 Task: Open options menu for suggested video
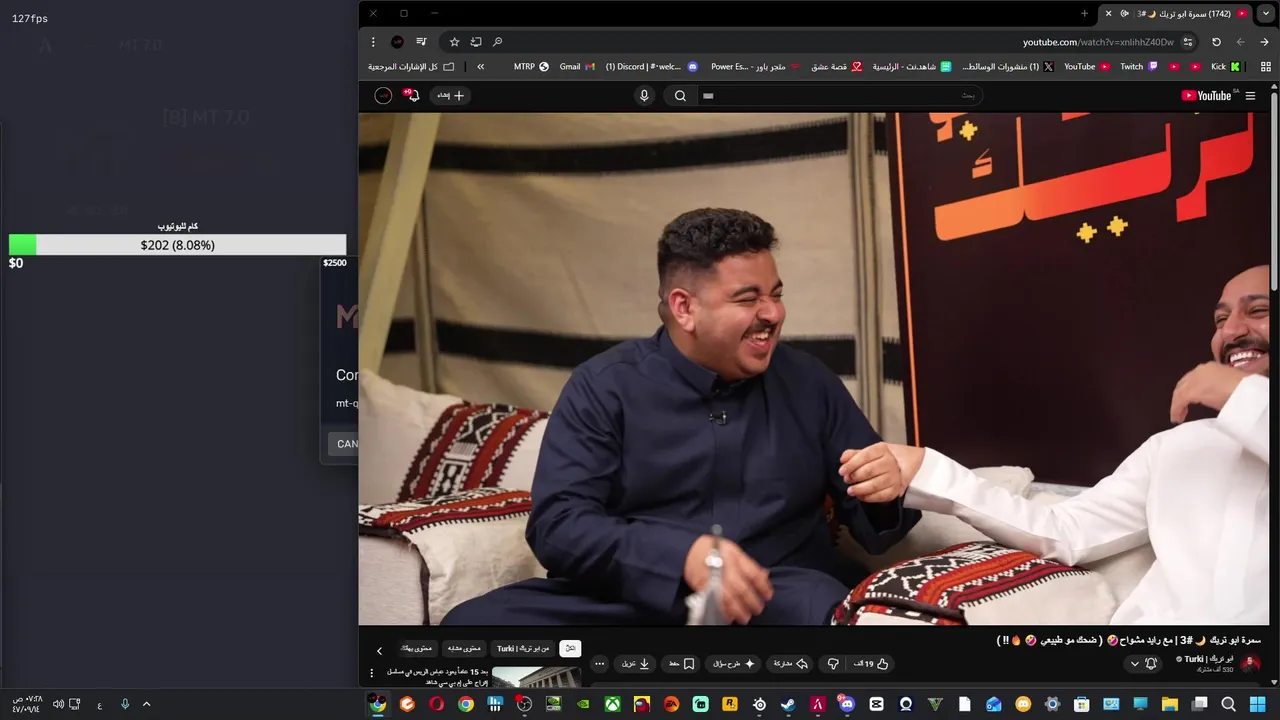coord(372,673)
